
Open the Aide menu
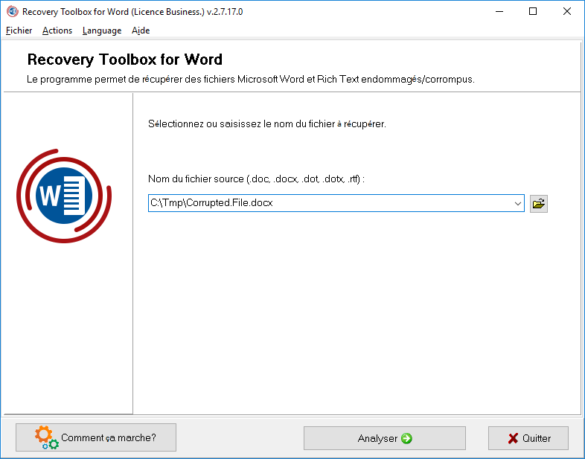pyautogui.click(x=141, y=31)
